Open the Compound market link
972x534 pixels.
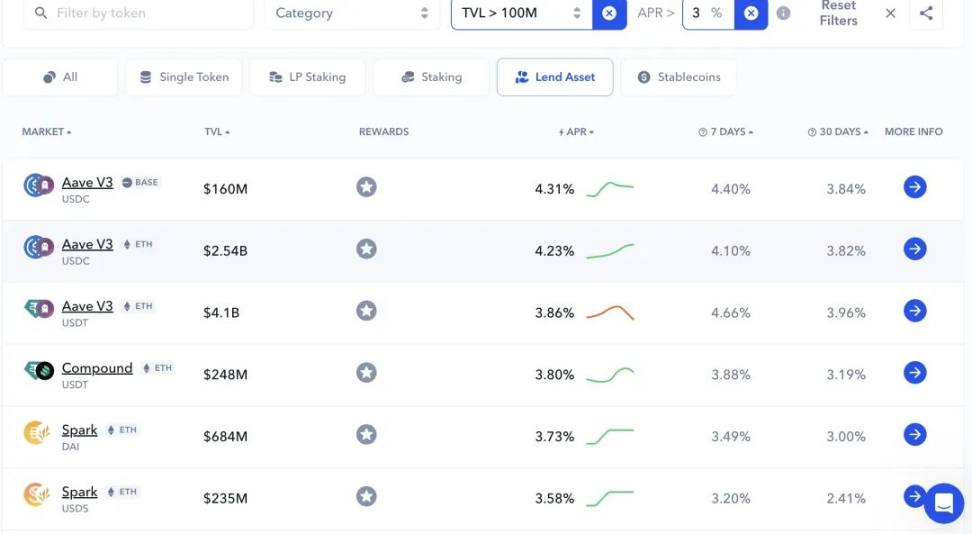click(97, 368)
